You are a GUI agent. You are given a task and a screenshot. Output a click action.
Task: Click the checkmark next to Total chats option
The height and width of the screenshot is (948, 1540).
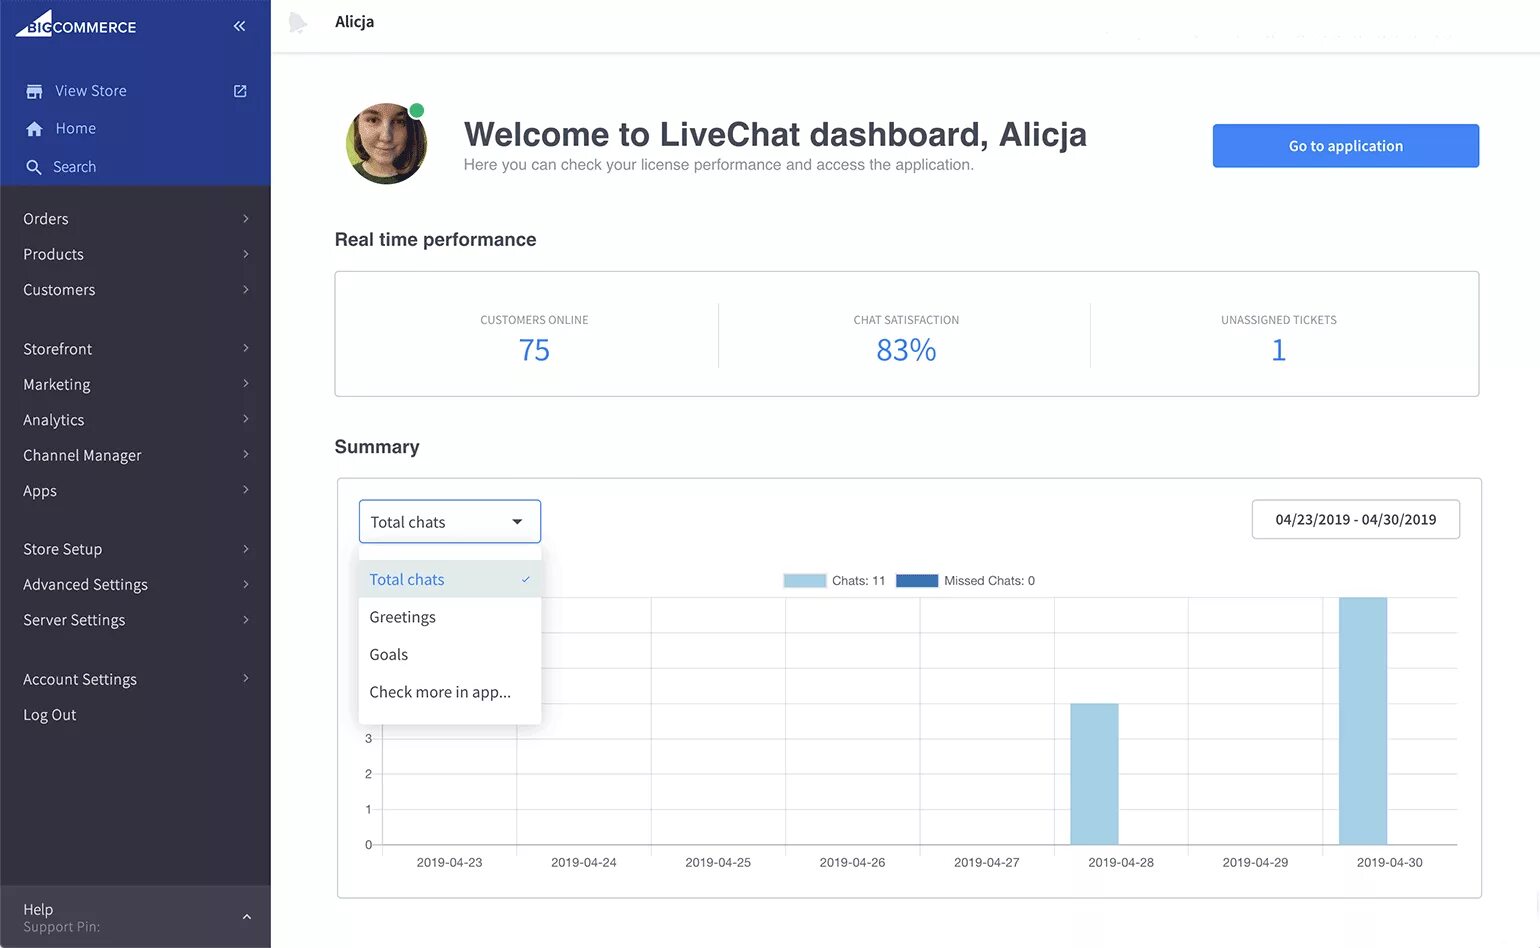point(525,580)
